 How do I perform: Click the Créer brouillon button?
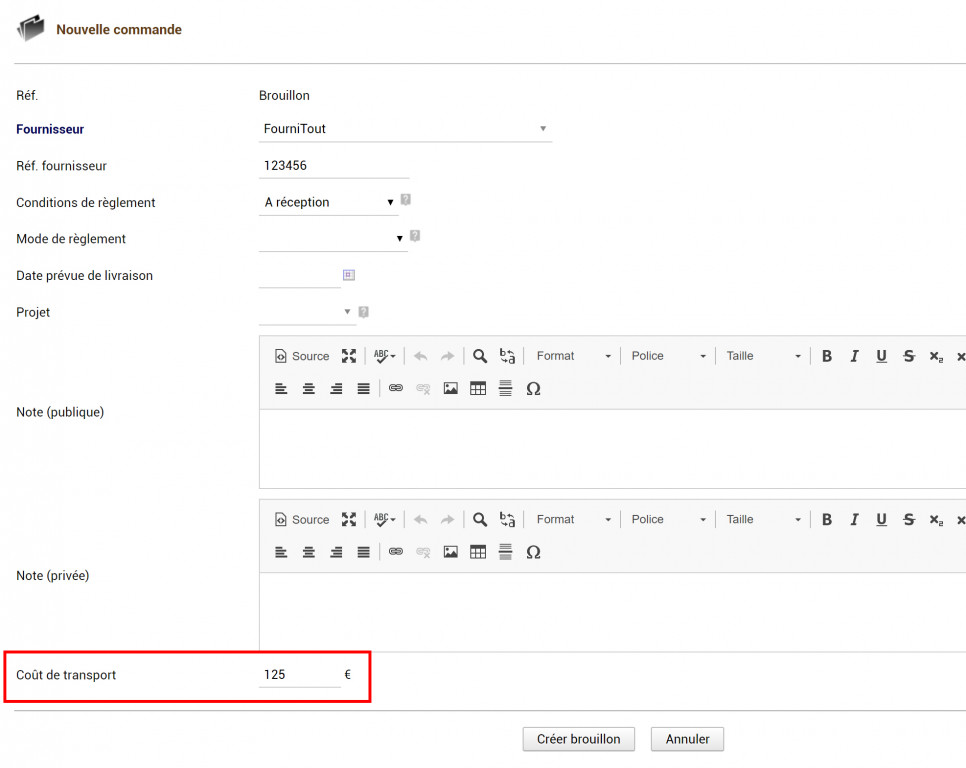pos(578,739)
